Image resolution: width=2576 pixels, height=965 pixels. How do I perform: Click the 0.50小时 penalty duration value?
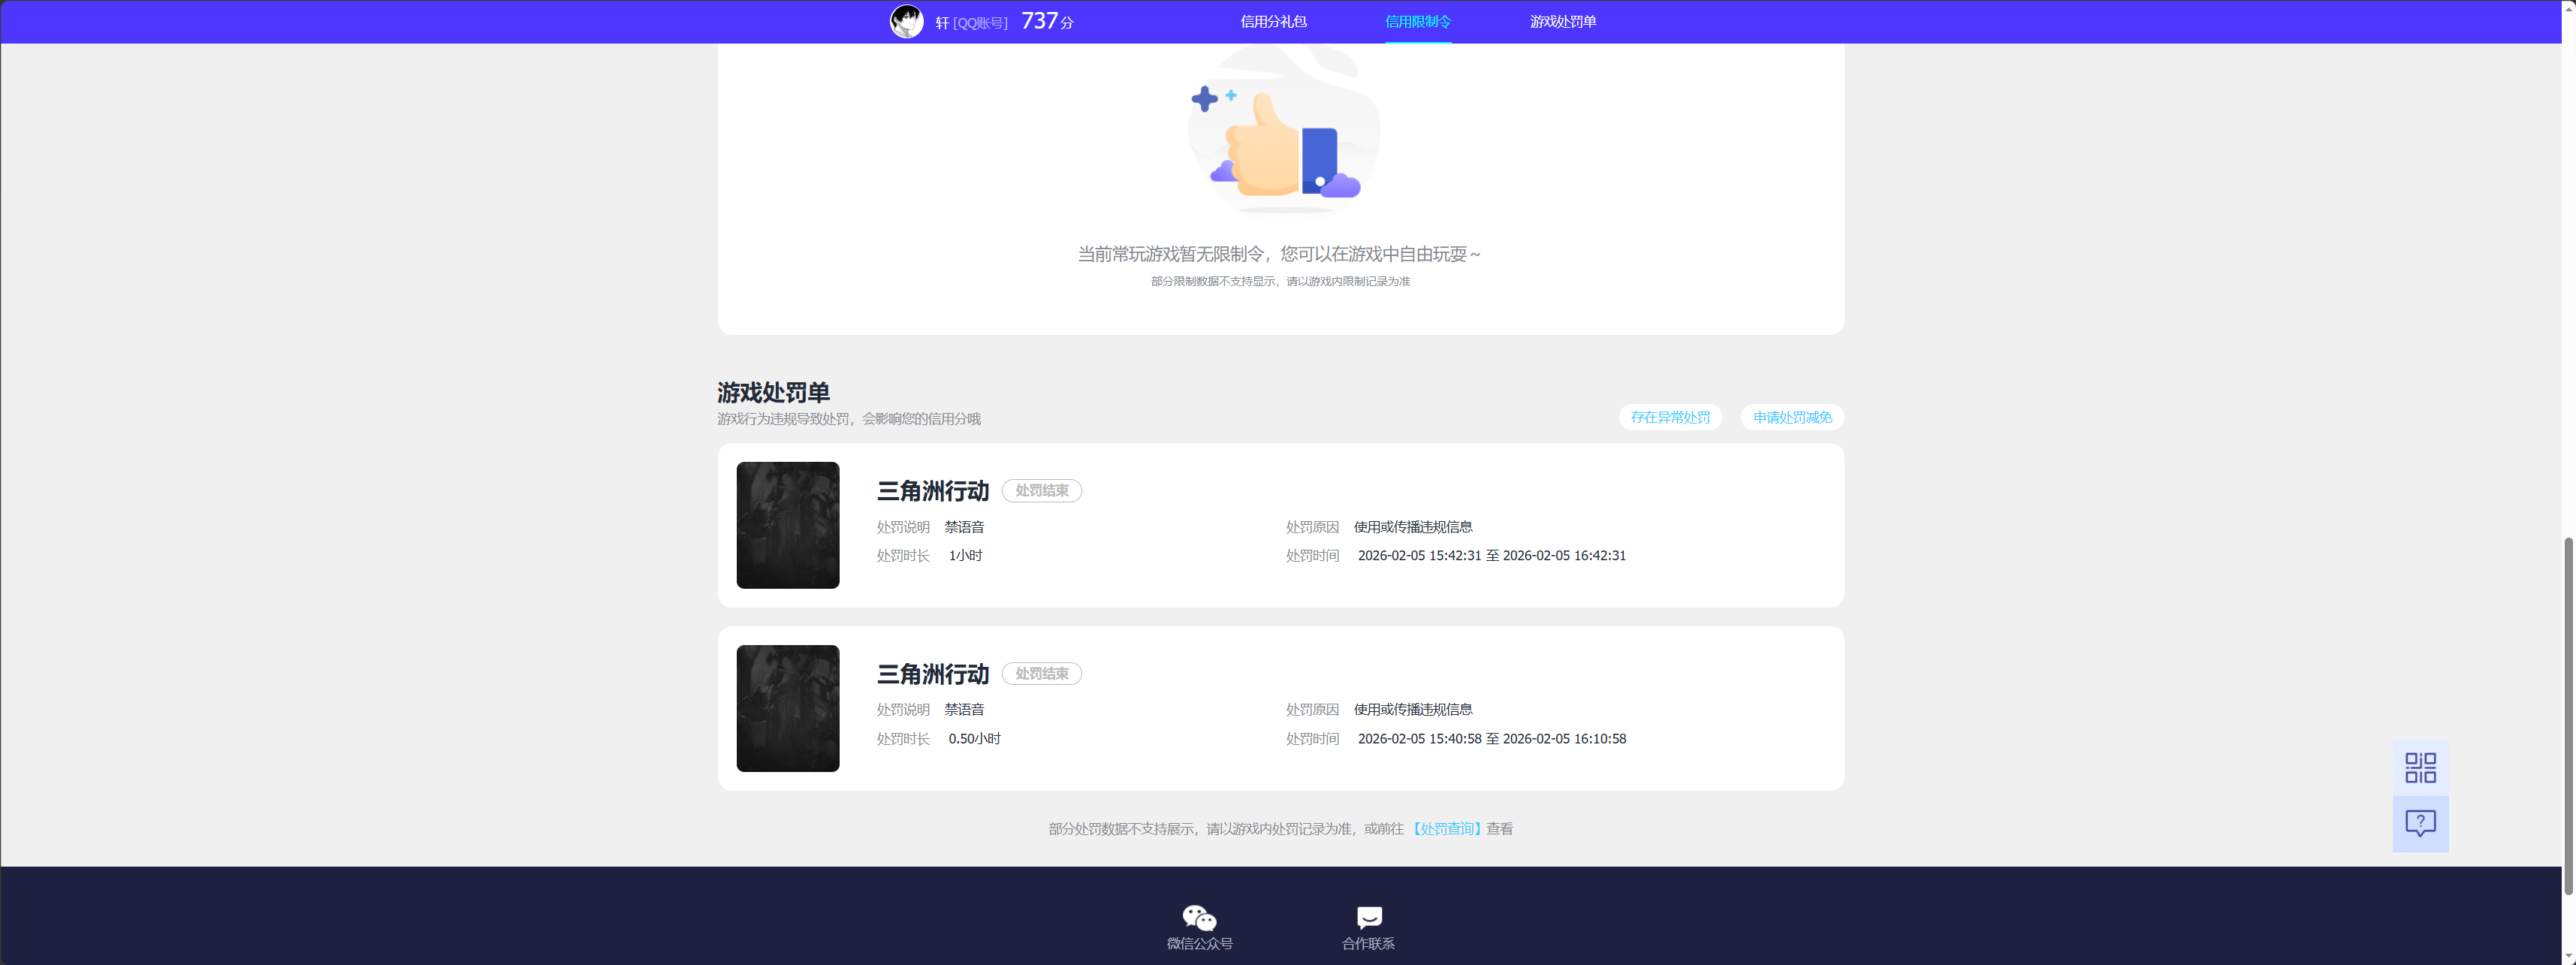coord(974,738)
